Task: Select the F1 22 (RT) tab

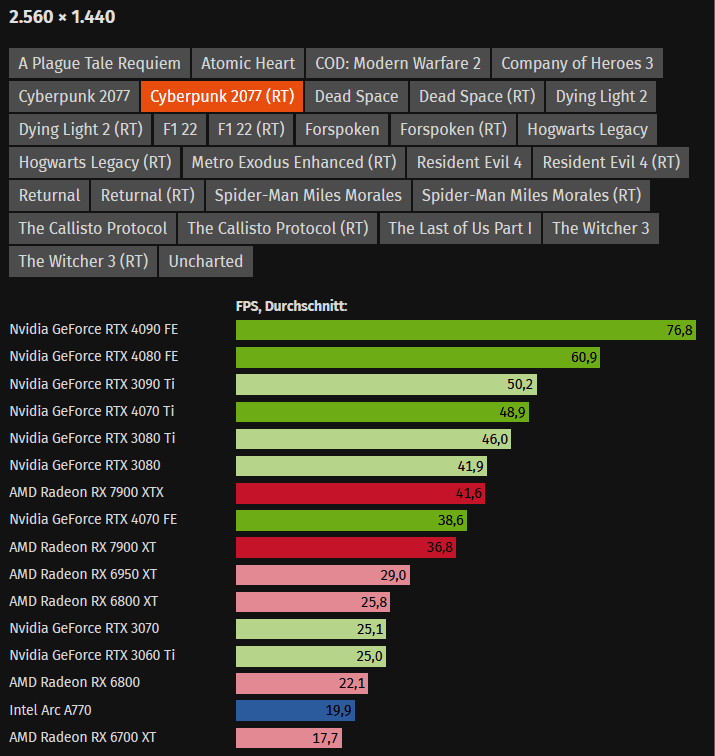Action: 251,130
